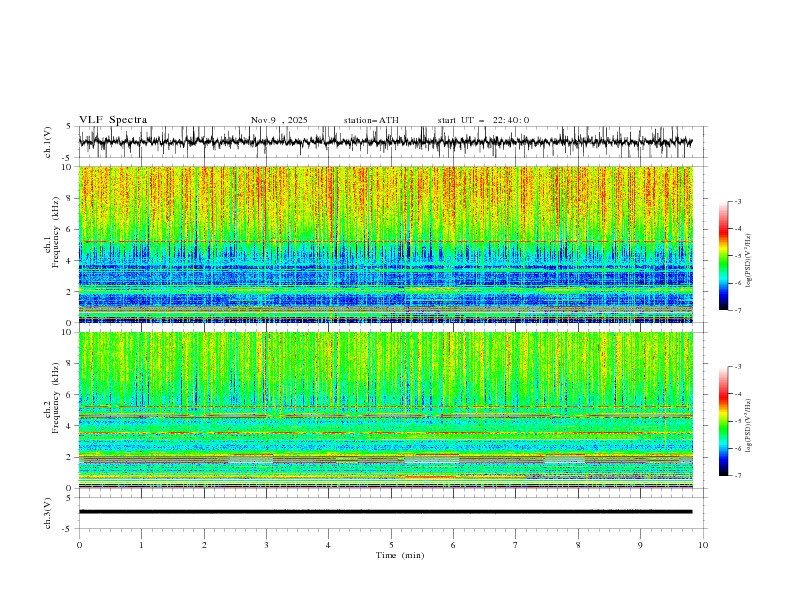Image resolution: width=792 pixels, height=612 pixels.
Task: Click the "ch.3(V)" axis label
Action: pos(47,513)
